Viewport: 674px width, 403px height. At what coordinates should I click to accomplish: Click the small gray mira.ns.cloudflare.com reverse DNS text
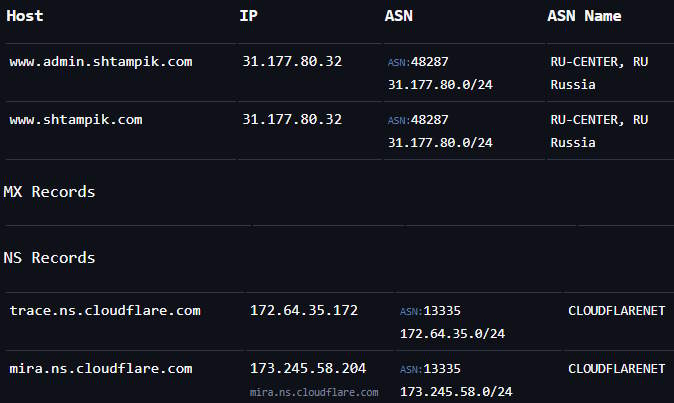coord(314,392)
